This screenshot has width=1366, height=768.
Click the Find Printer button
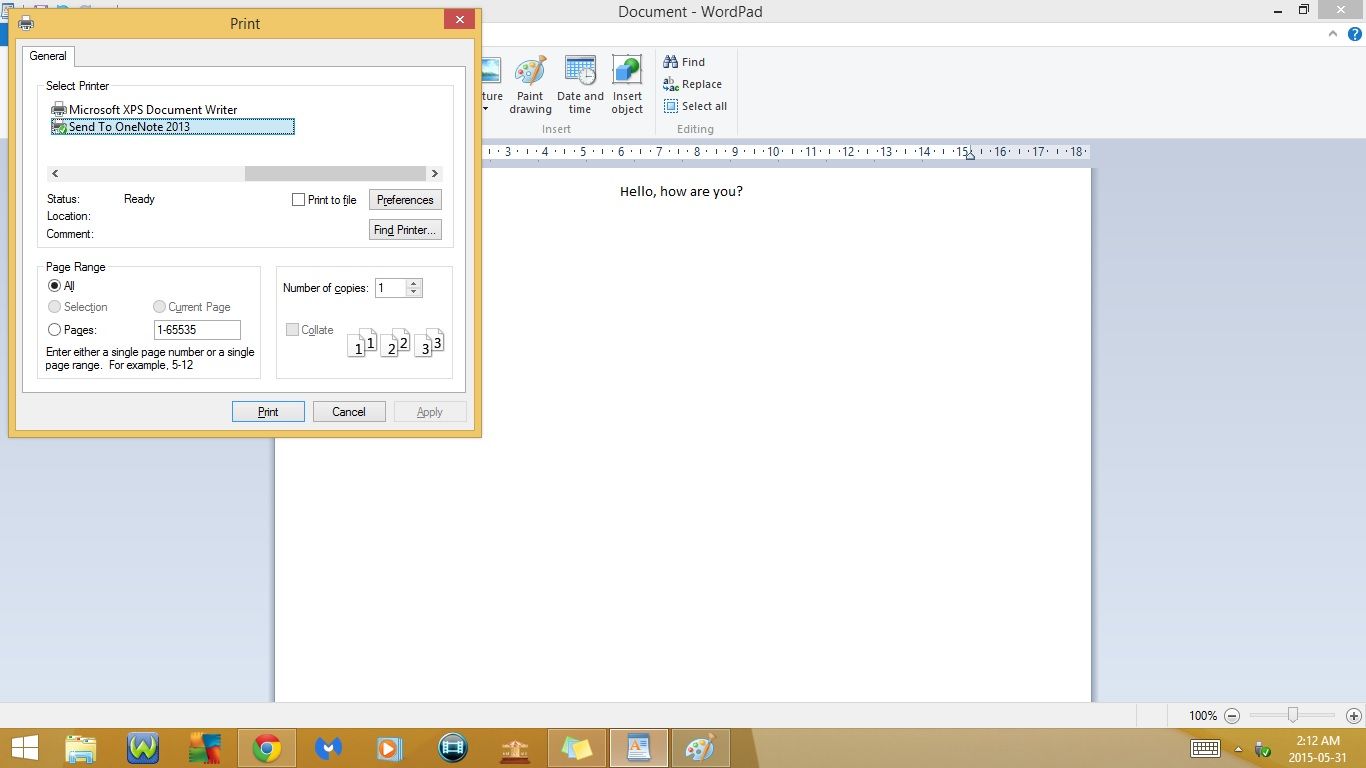tap(404, 229)
